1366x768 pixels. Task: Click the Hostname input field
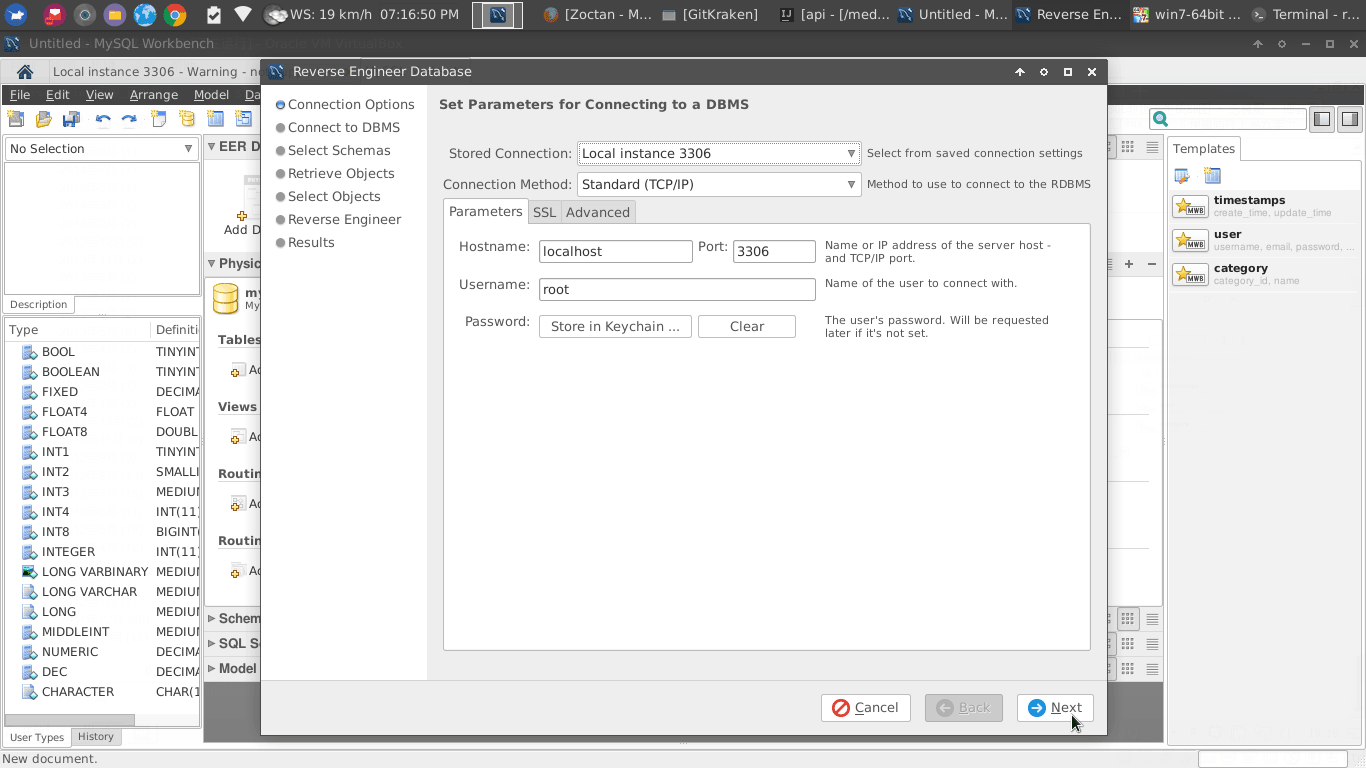click(615, 252)
